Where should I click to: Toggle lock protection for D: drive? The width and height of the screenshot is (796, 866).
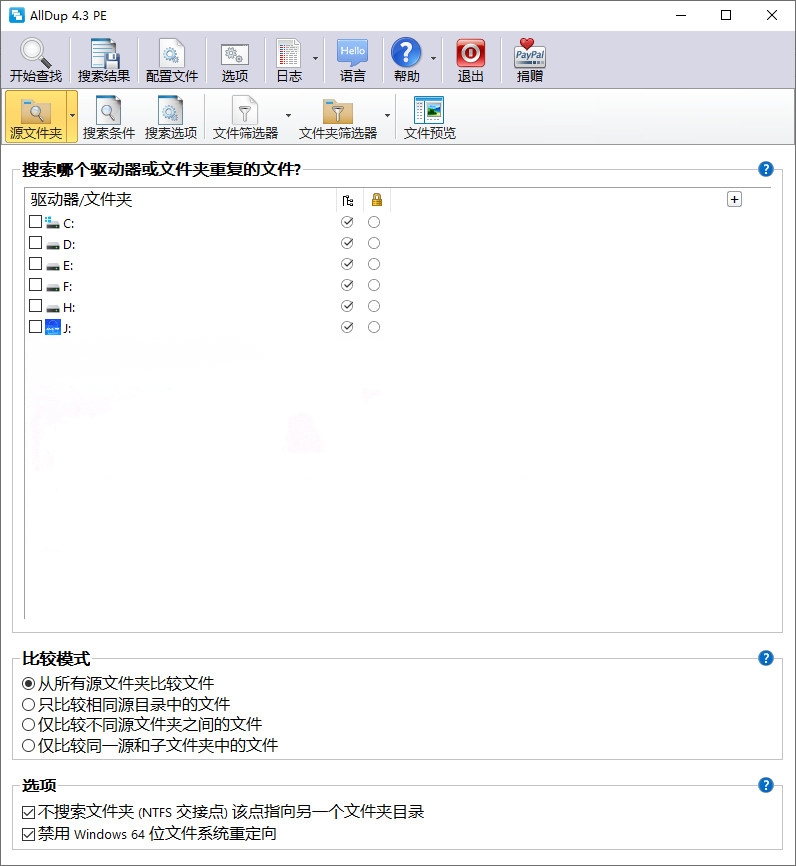pos(374,243)
